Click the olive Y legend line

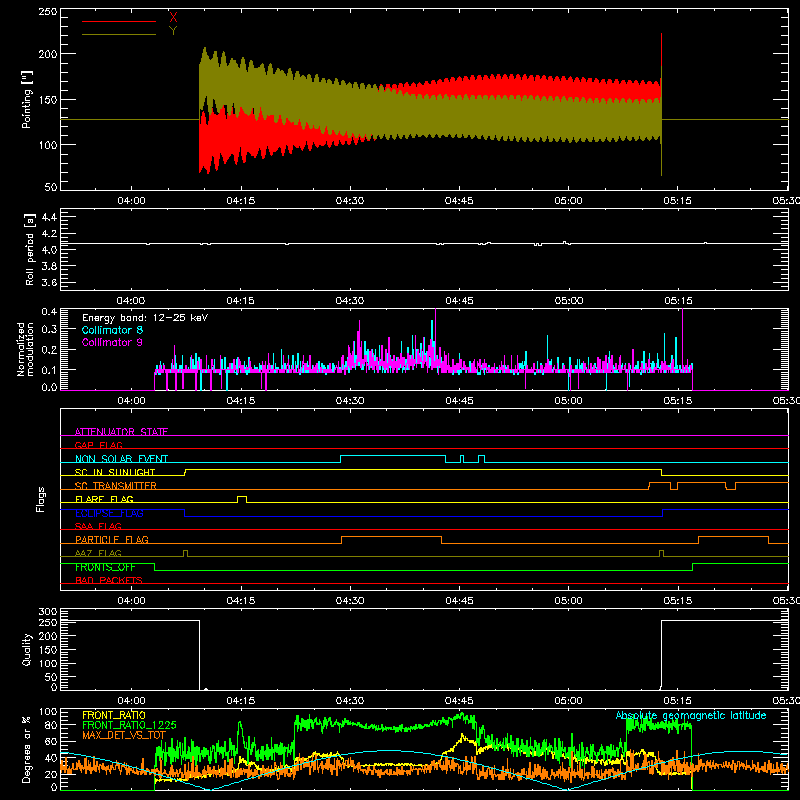tap(119, 35)
